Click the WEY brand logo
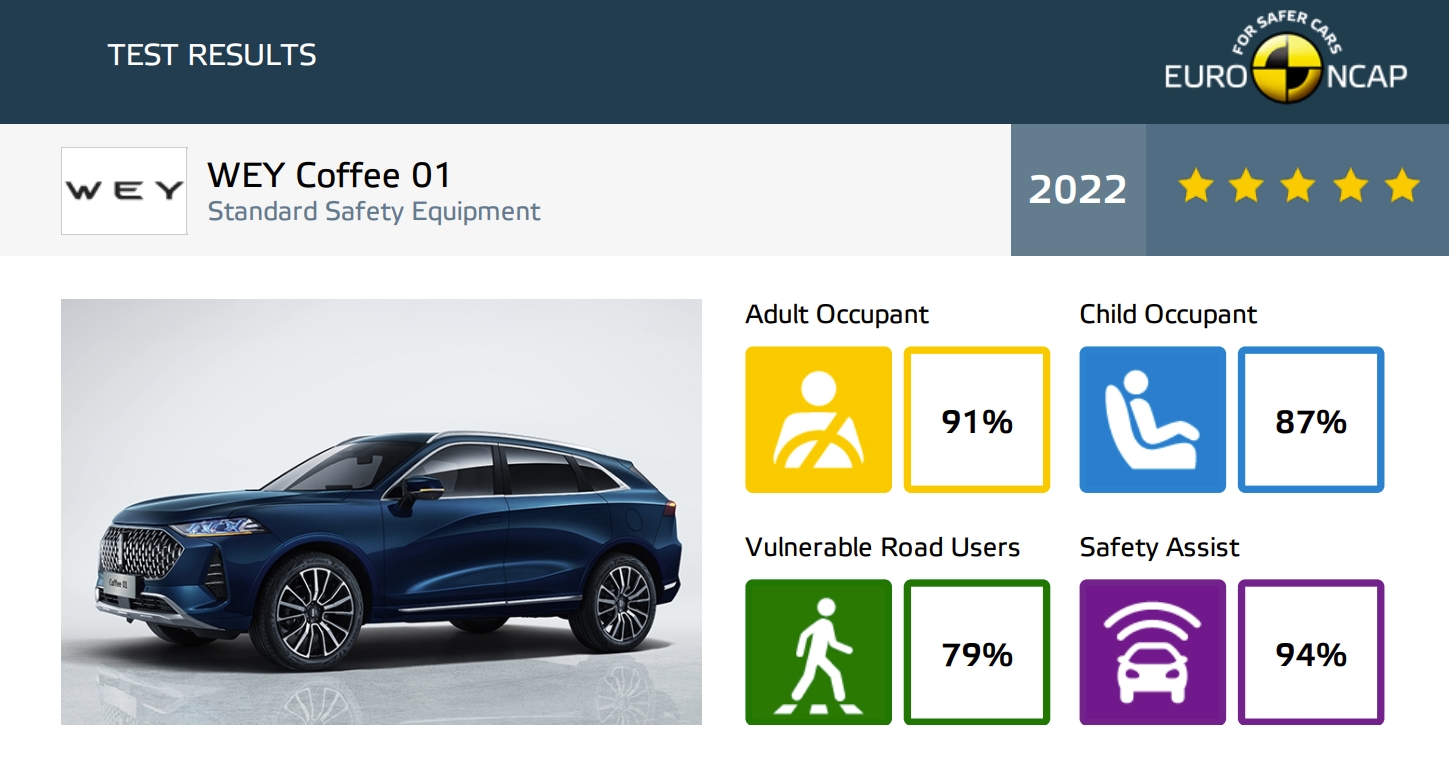The width and height of the screenshot is (1449, 764). point(124,191)
